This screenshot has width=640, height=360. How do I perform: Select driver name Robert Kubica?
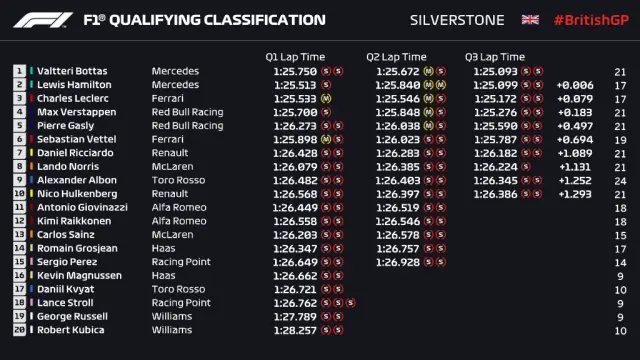pos(71,330)
